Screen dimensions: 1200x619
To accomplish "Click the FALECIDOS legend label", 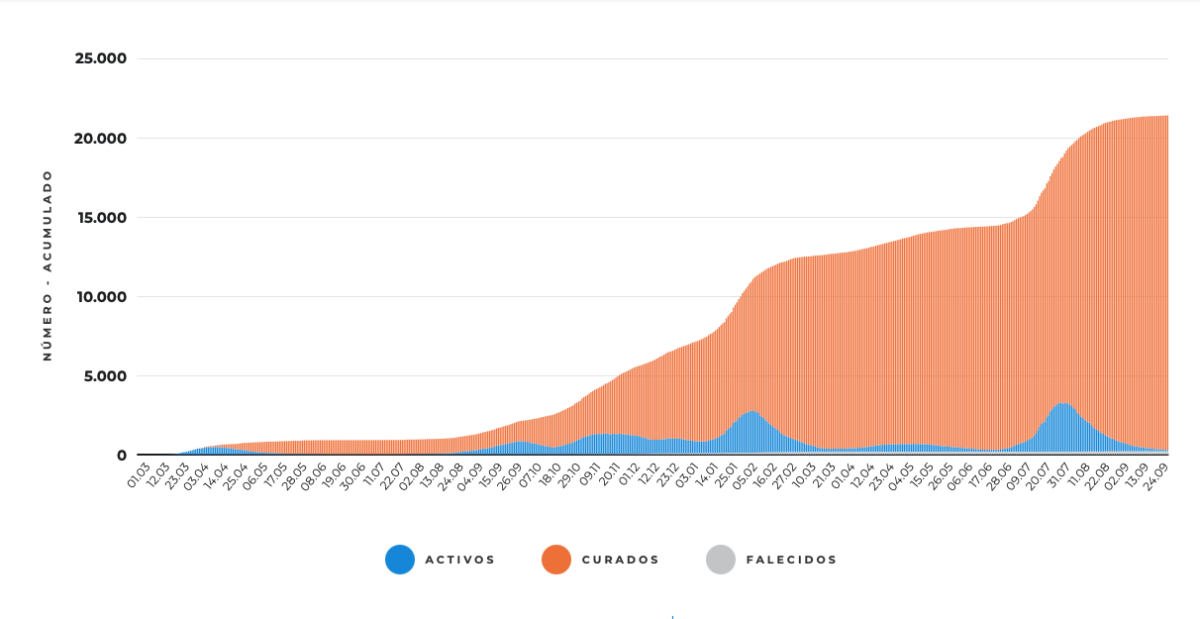I will pos(791,560).
